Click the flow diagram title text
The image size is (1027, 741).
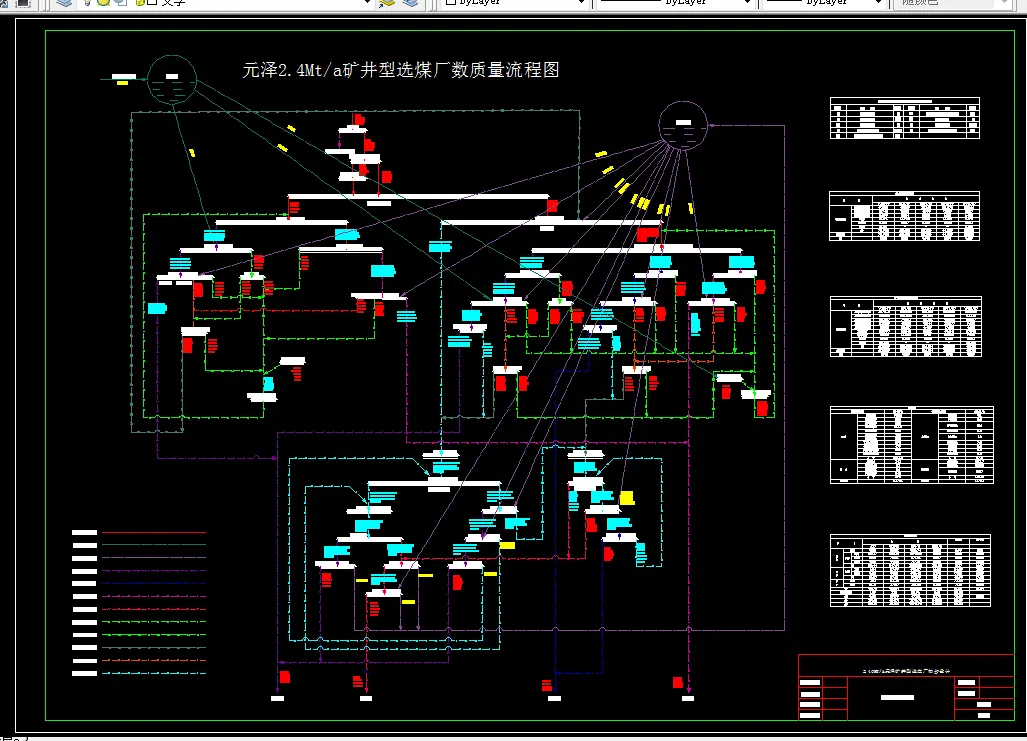pyautogui.click(x=400, y=71)
